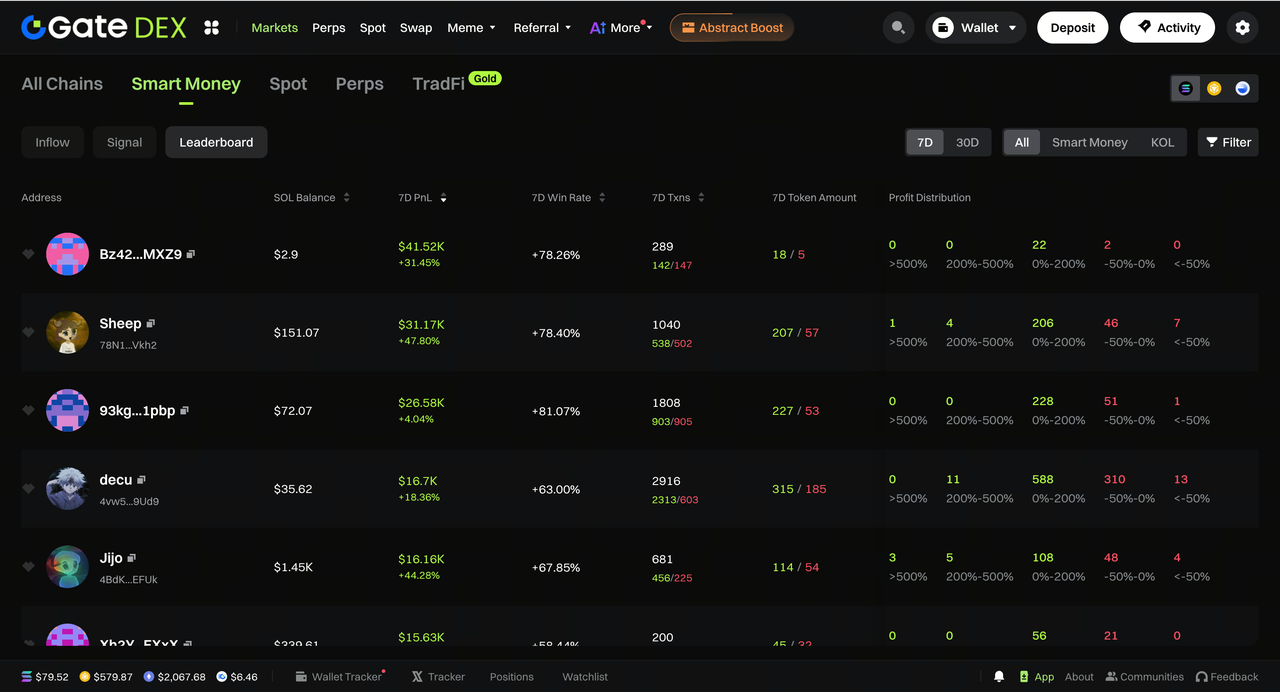Copy the Sheep wallet address
This screenshot has height=692, width=1280.
coord(151,324)
